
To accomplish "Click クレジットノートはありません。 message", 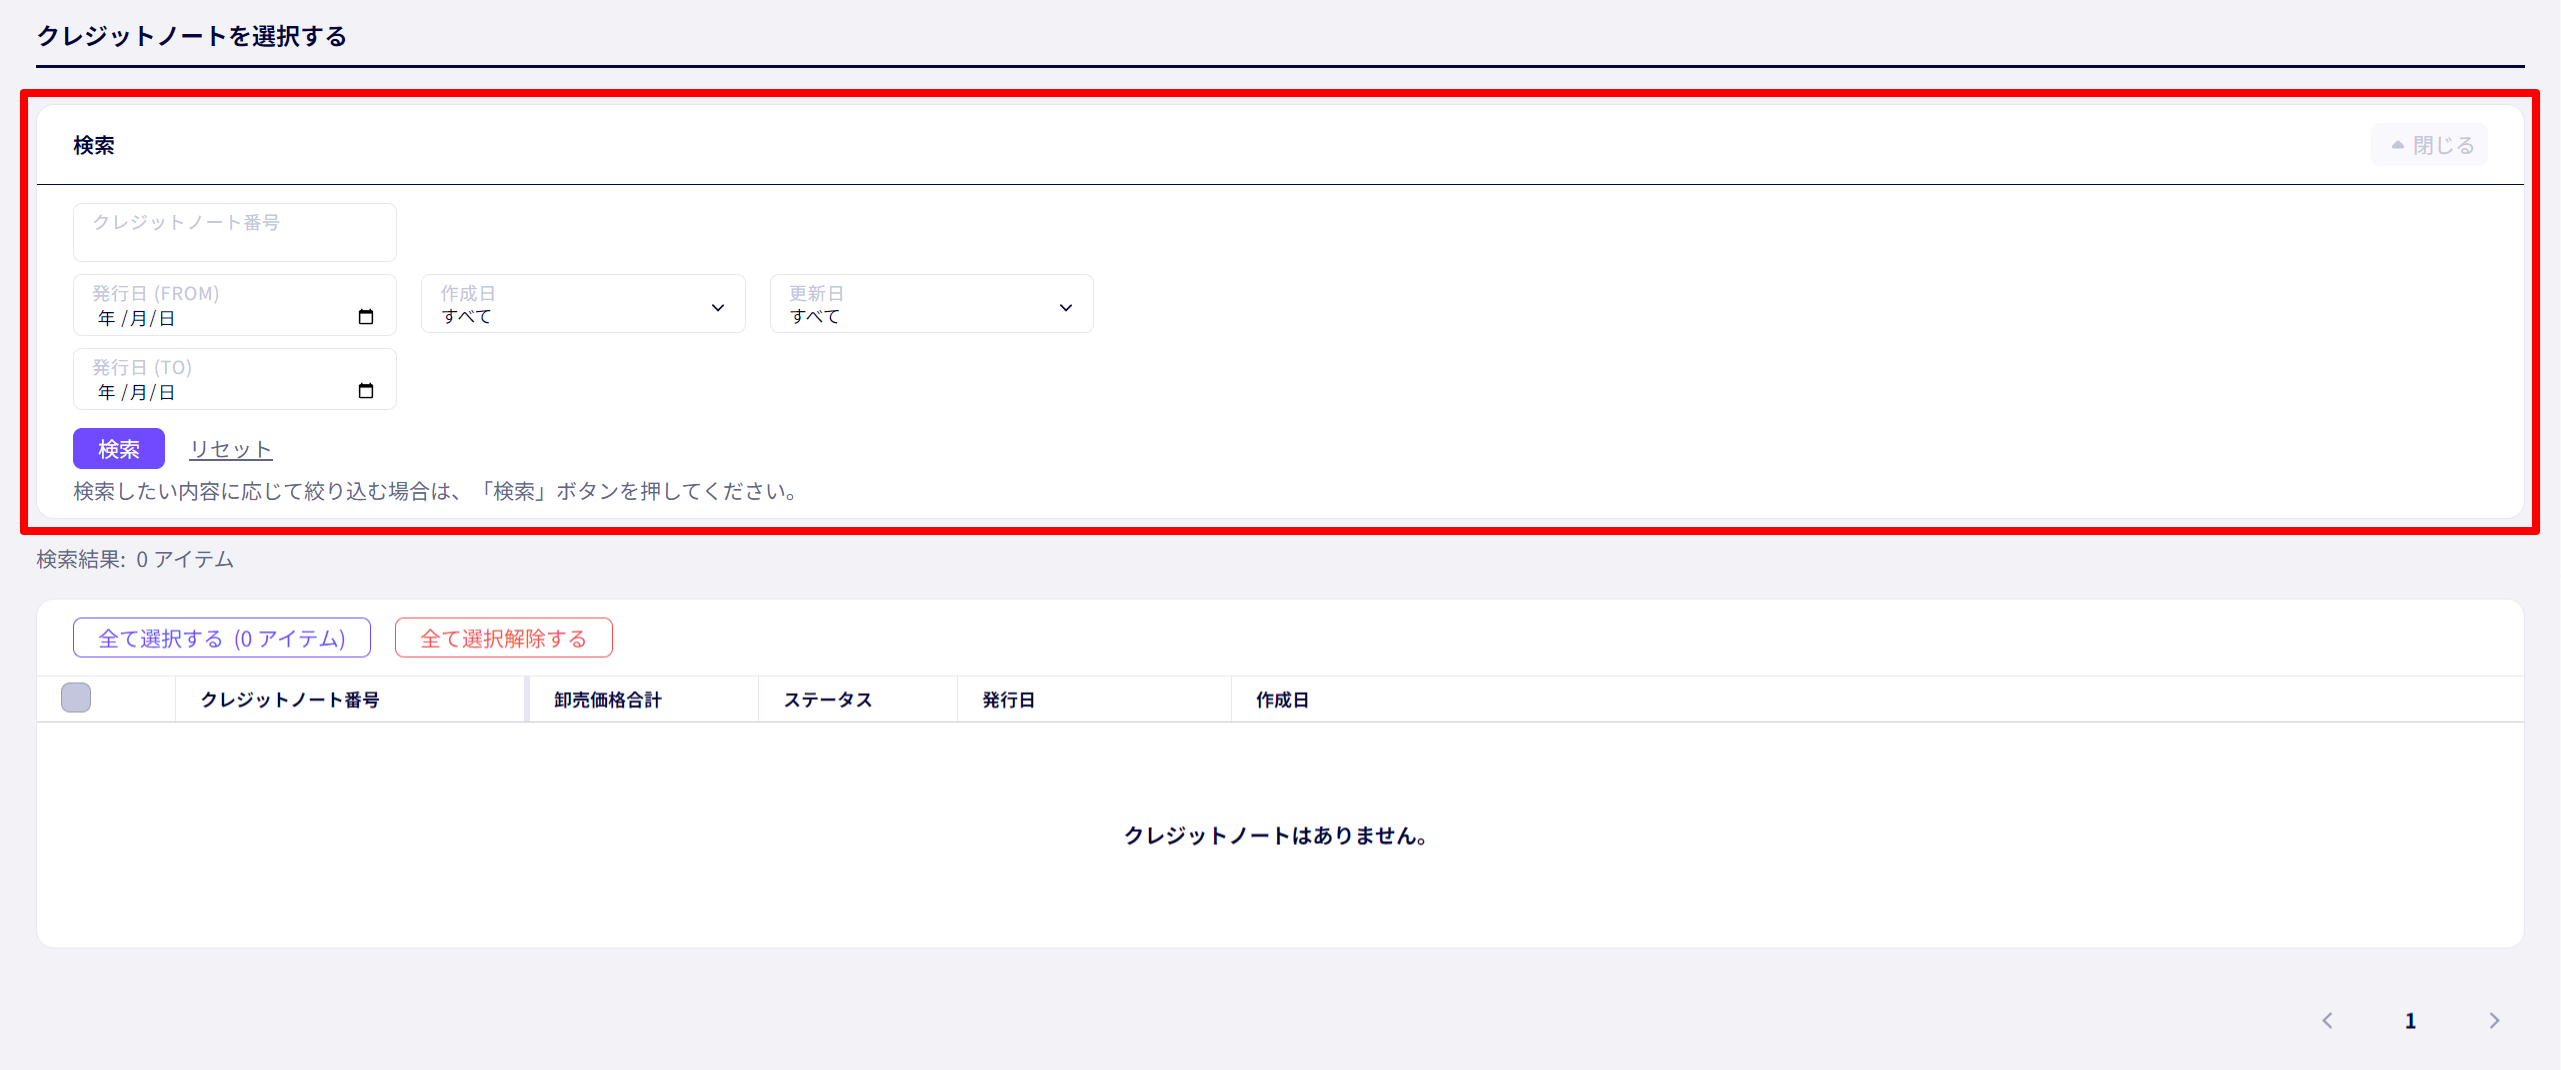I will [x=1276, y=835].
